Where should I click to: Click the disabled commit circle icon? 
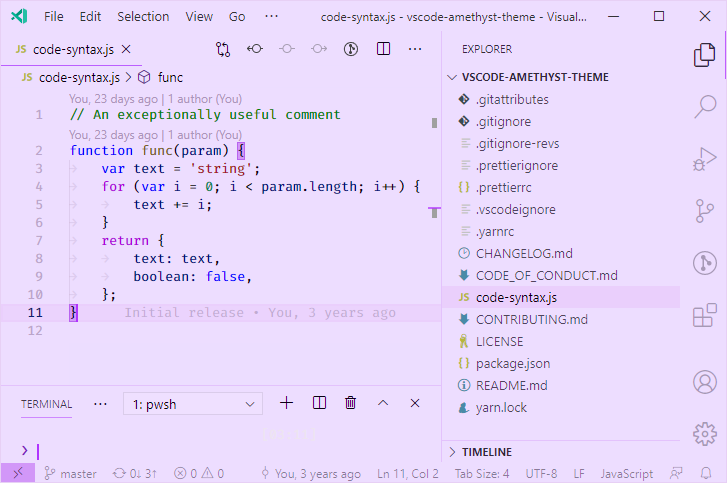[287, 49]
